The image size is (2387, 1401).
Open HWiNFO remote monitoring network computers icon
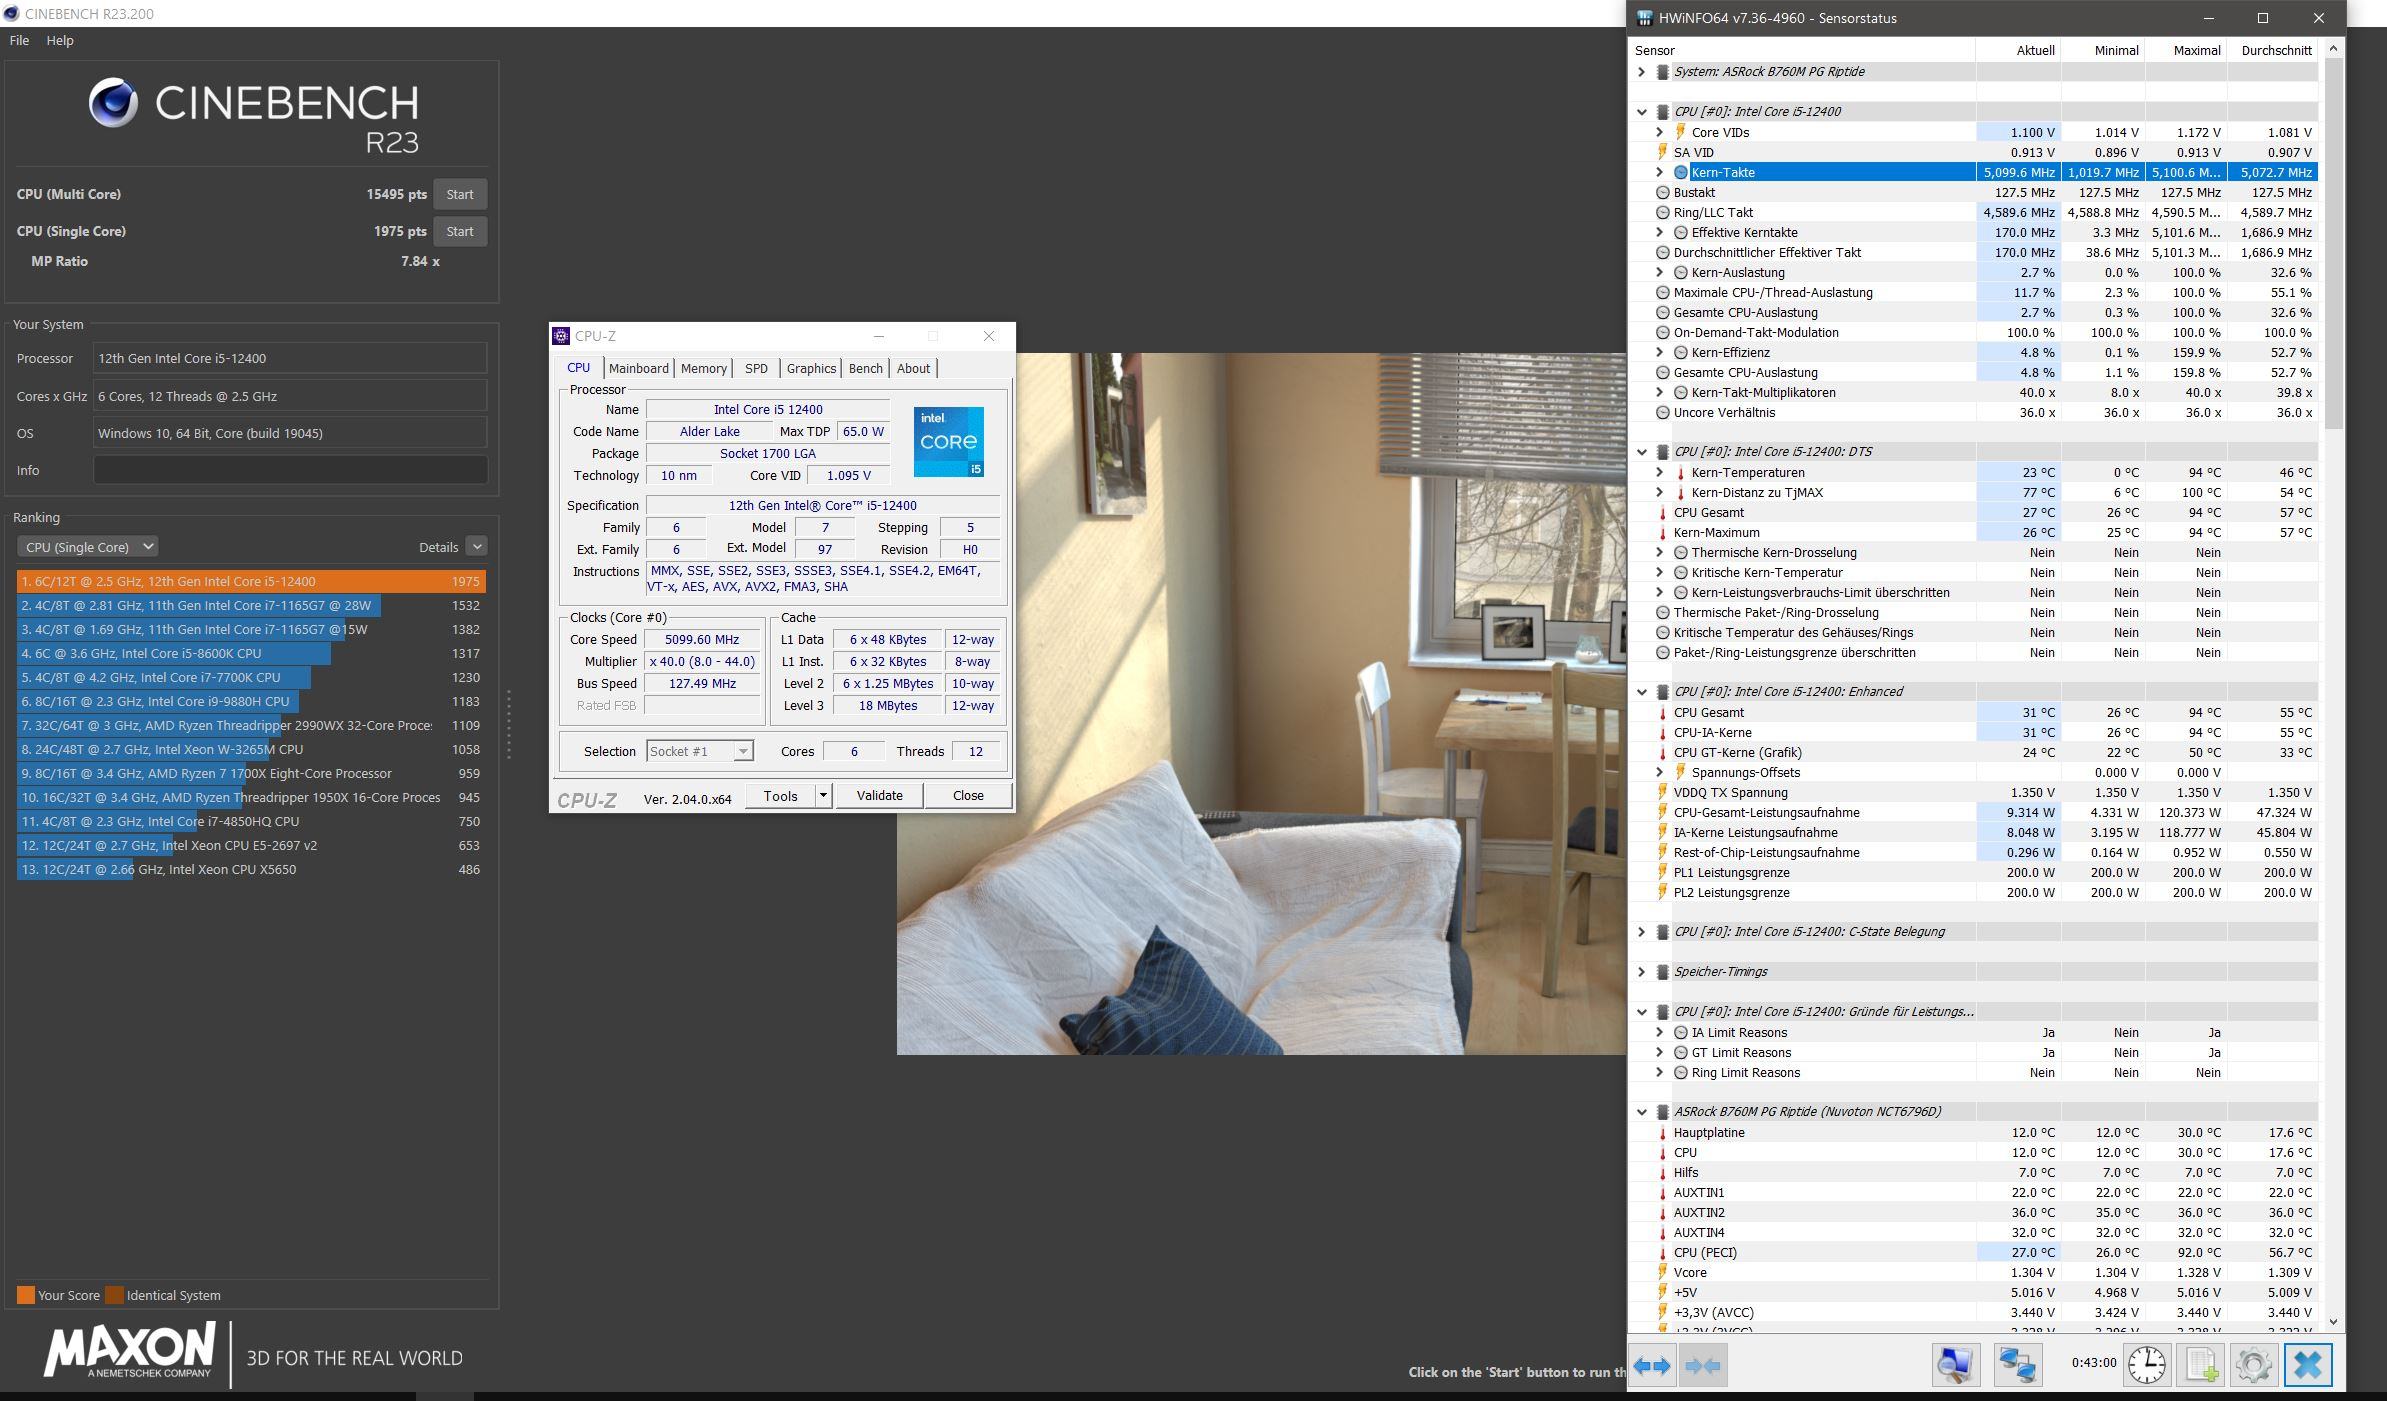click(2017, 1365)
